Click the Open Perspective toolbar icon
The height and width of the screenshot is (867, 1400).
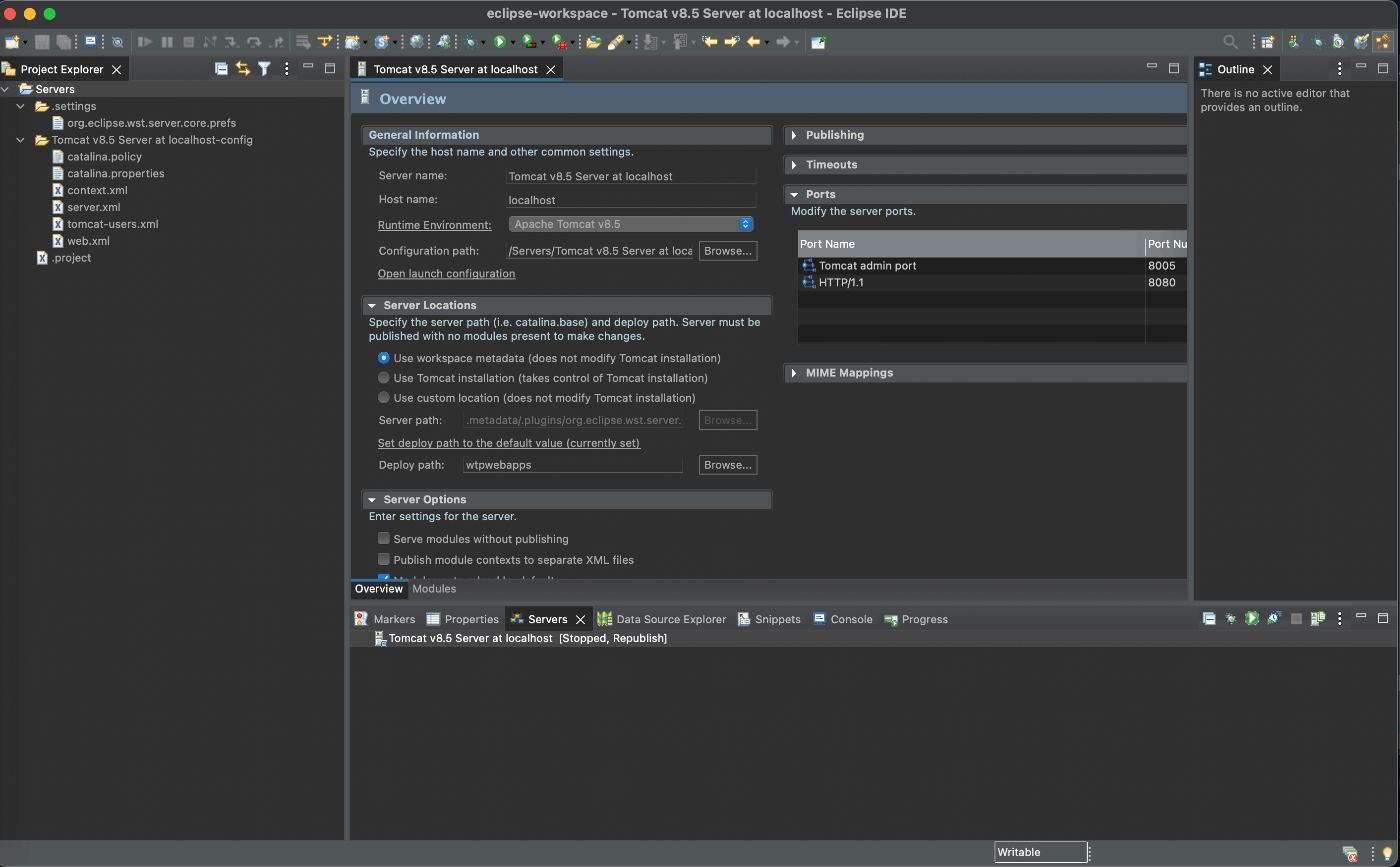1267,42
